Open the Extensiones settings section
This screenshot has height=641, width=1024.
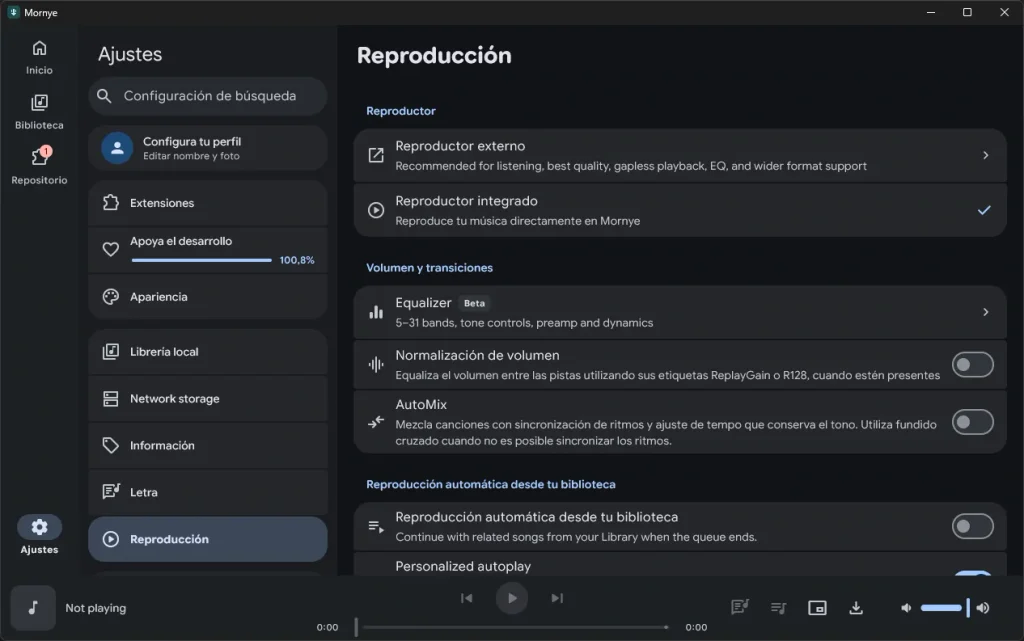pyautogui.click(x=208, y=203)
